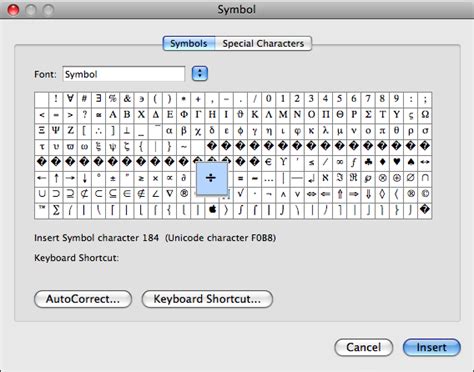Open the Font popup stepper menu
The height and width of the screenshot is (372, 474).
point(200,74)
